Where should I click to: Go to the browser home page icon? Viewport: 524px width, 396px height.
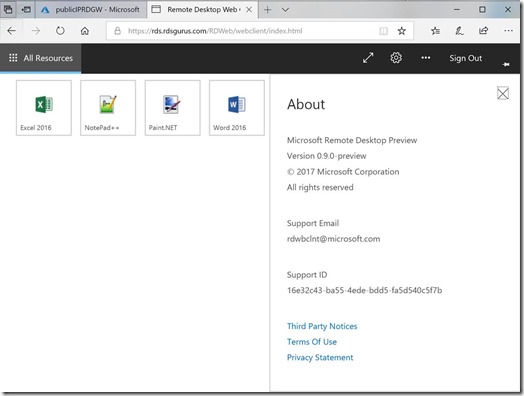coord(85,31)
